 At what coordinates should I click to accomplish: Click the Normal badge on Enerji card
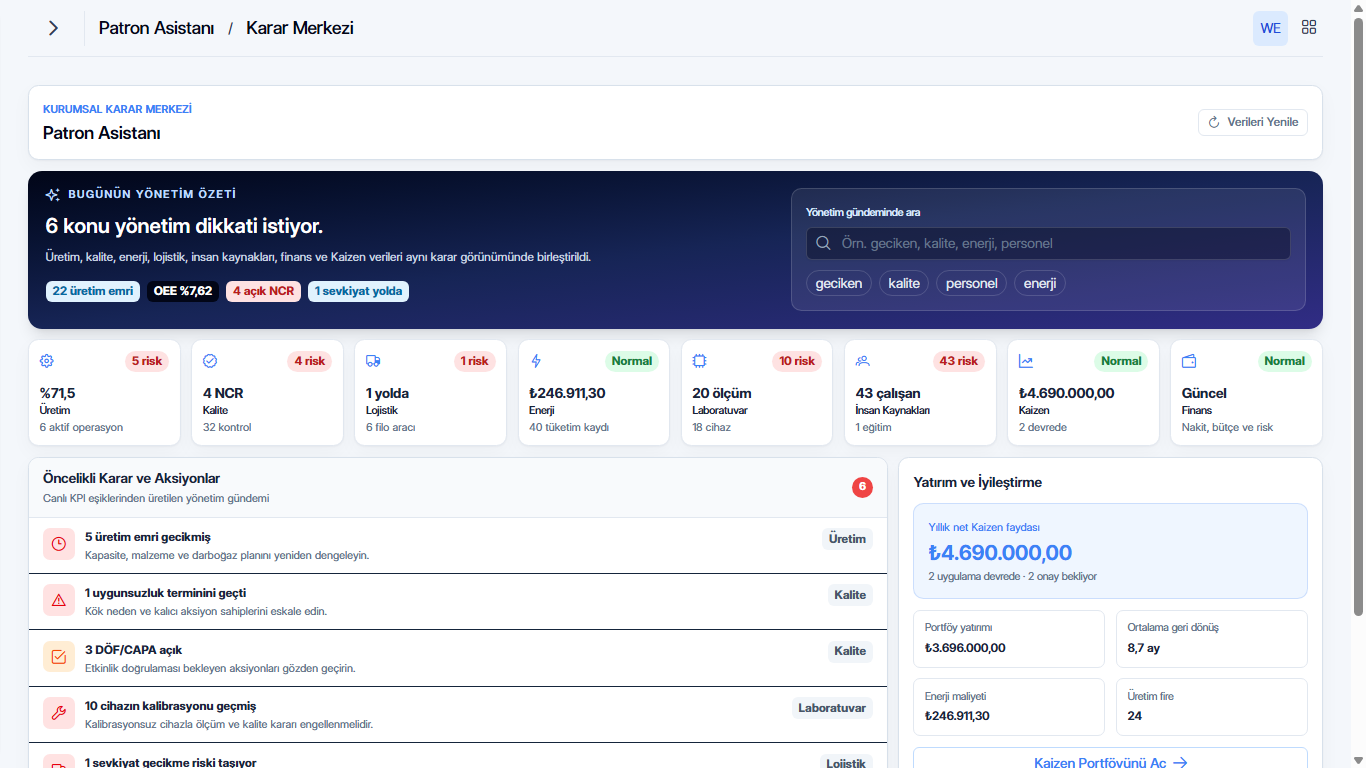pos(632,361)
